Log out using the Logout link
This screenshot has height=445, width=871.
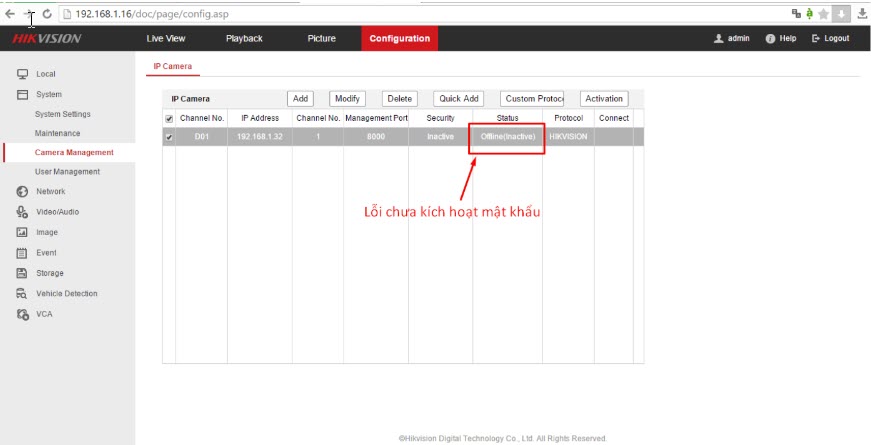tap(830, 39)
